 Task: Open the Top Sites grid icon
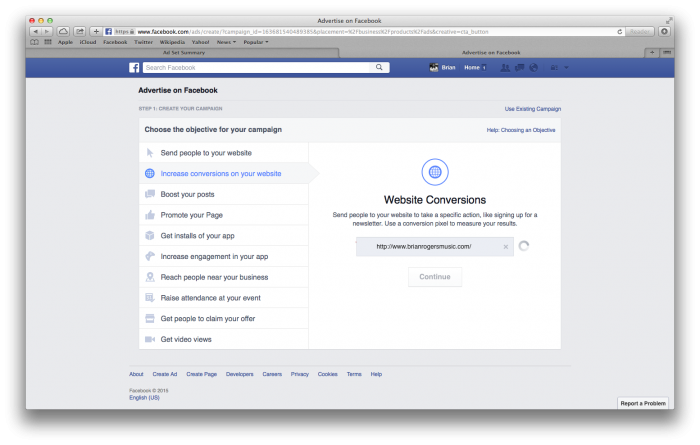click(48, 42)
